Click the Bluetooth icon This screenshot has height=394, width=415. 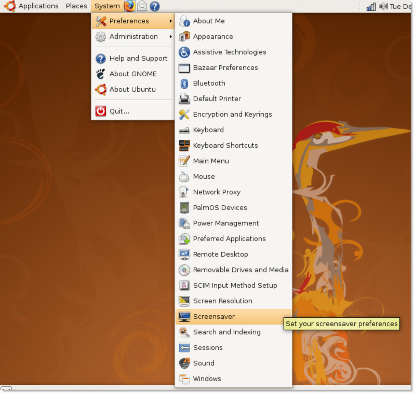184,83
